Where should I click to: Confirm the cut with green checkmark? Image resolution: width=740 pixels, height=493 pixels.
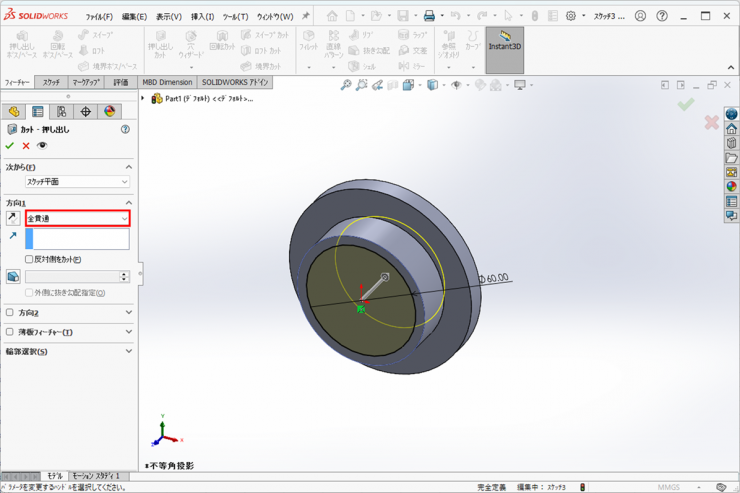(x=10, y=146)
